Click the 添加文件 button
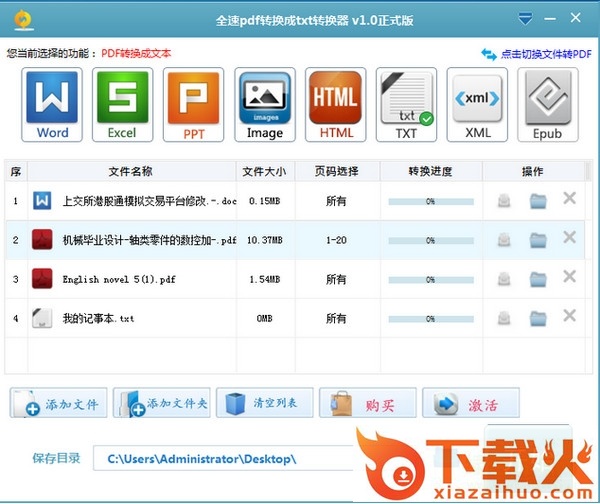This screenshot has width=600, height=504. click(x=59, y=404)
